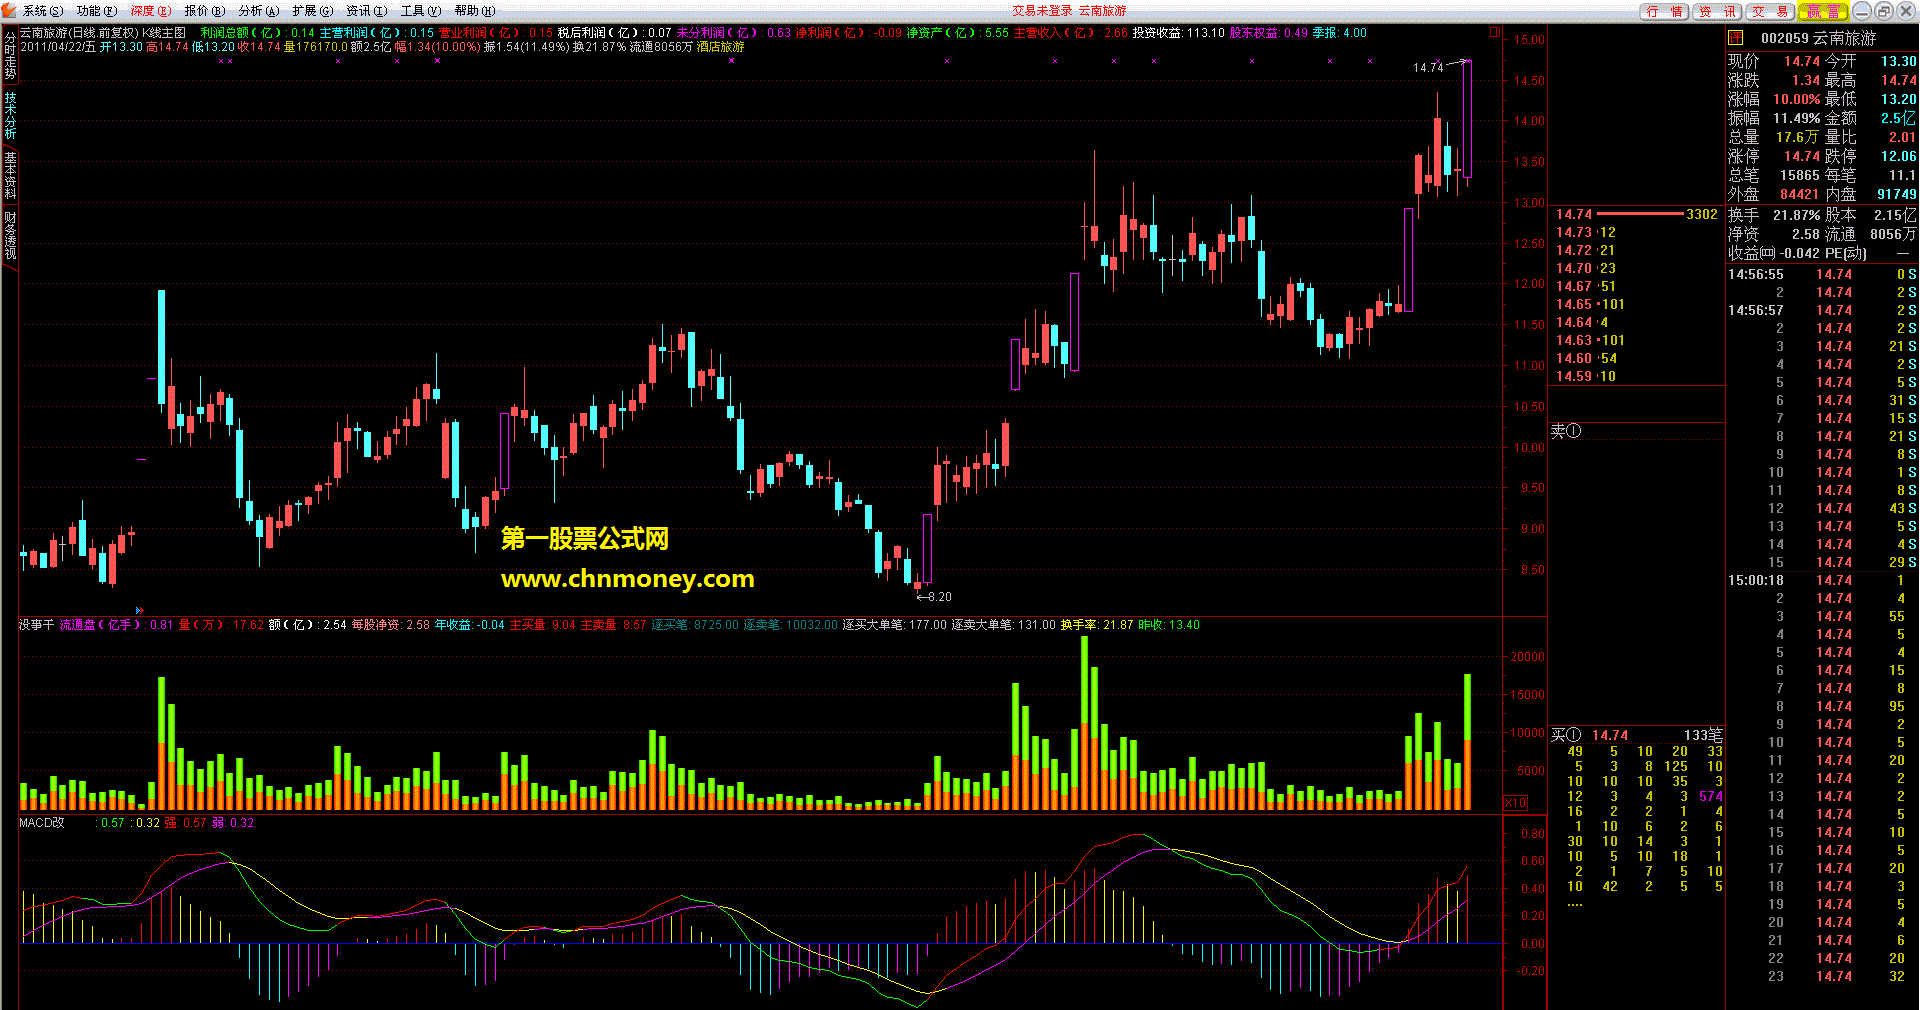
Task: Open the 报价(B) menu
Action: (x=205, y=11)
